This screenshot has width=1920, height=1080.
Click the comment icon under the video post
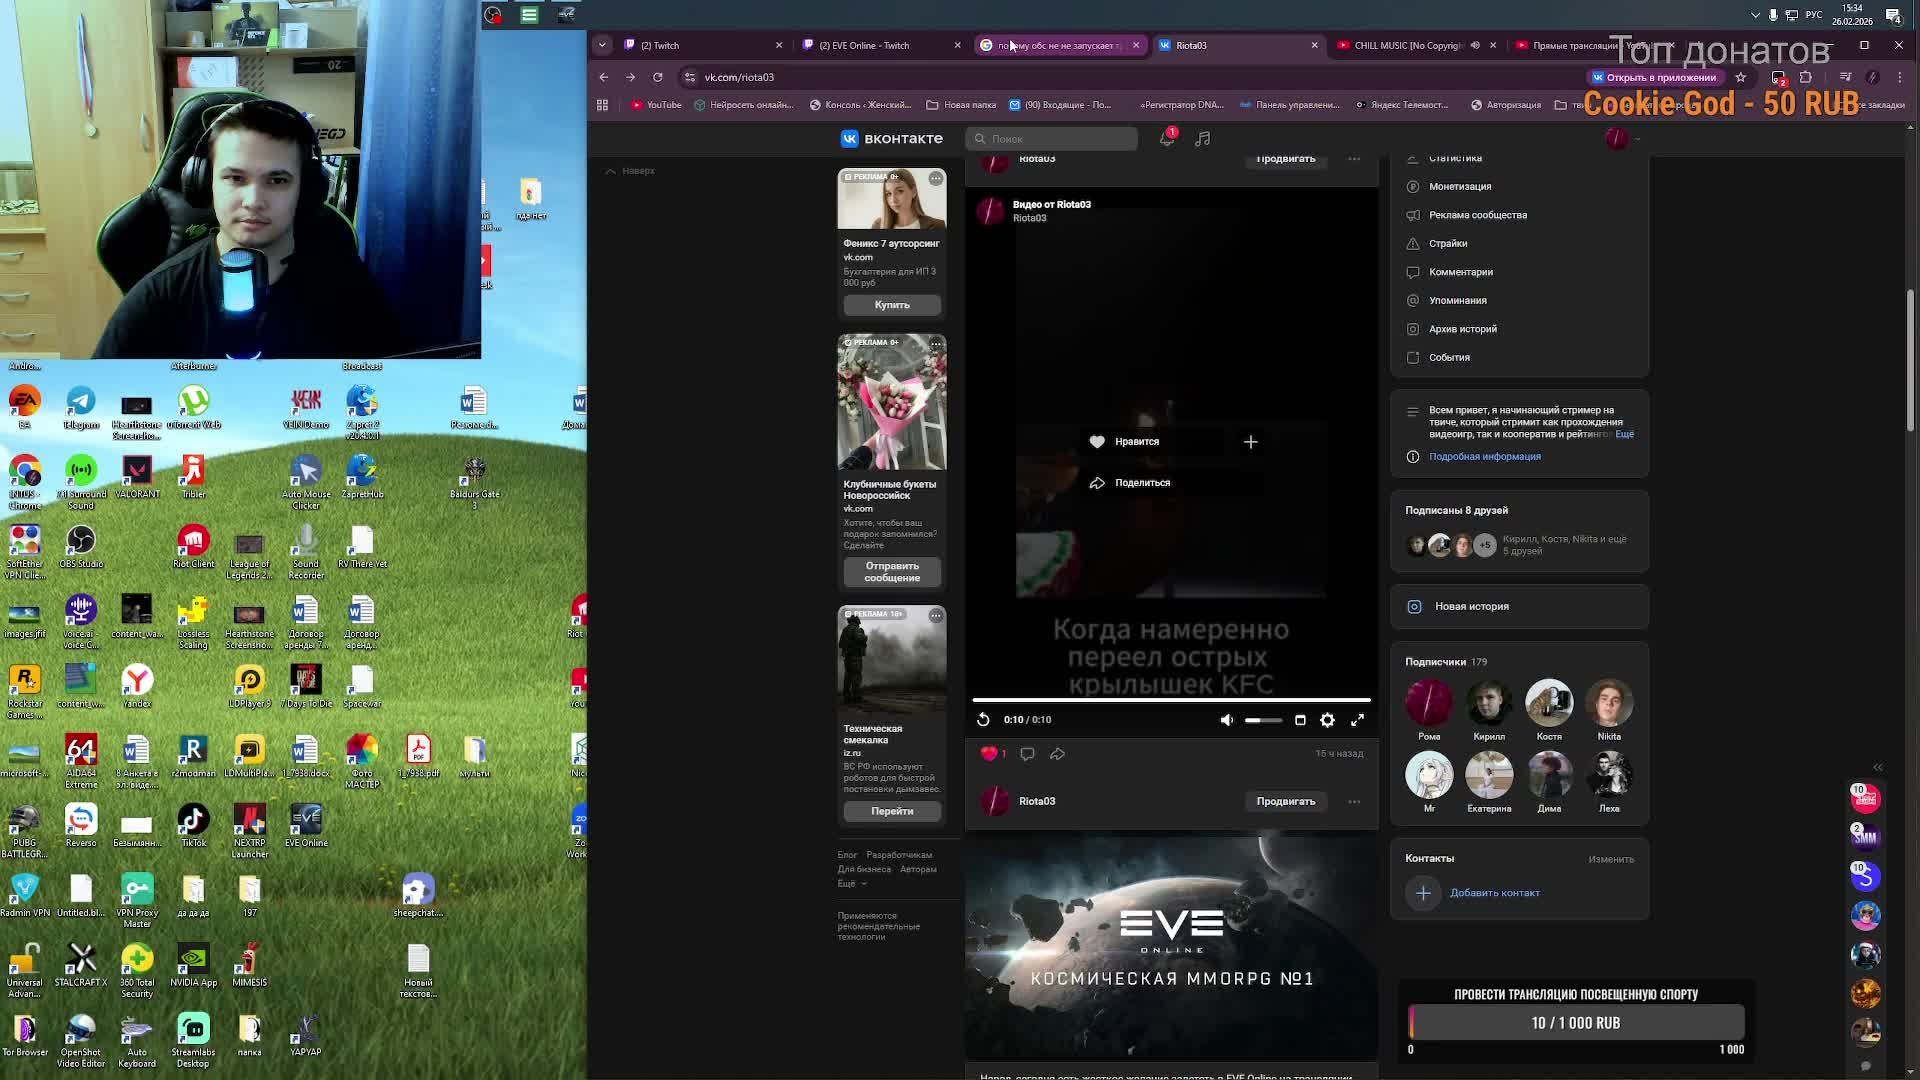[x=1027, y=754]
